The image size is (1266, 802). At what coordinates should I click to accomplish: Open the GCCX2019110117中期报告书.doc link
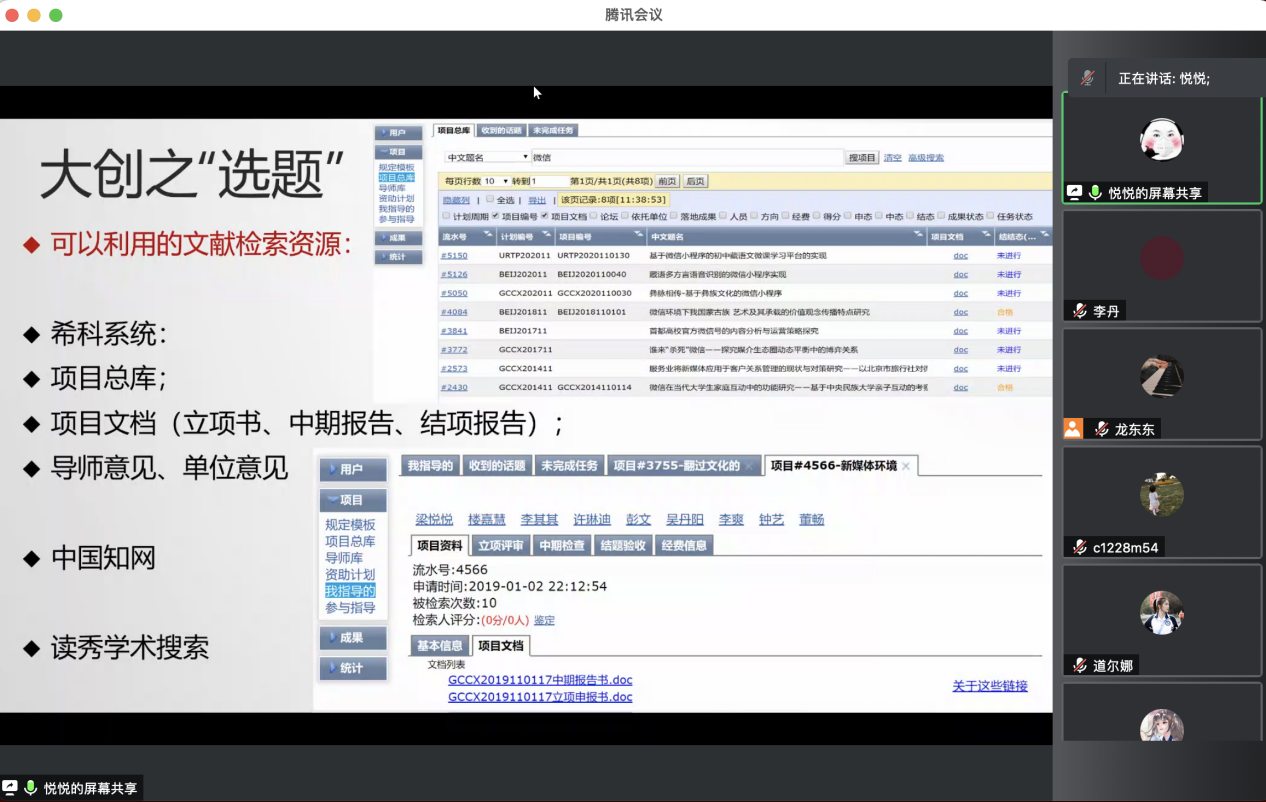tap(540, 680)
